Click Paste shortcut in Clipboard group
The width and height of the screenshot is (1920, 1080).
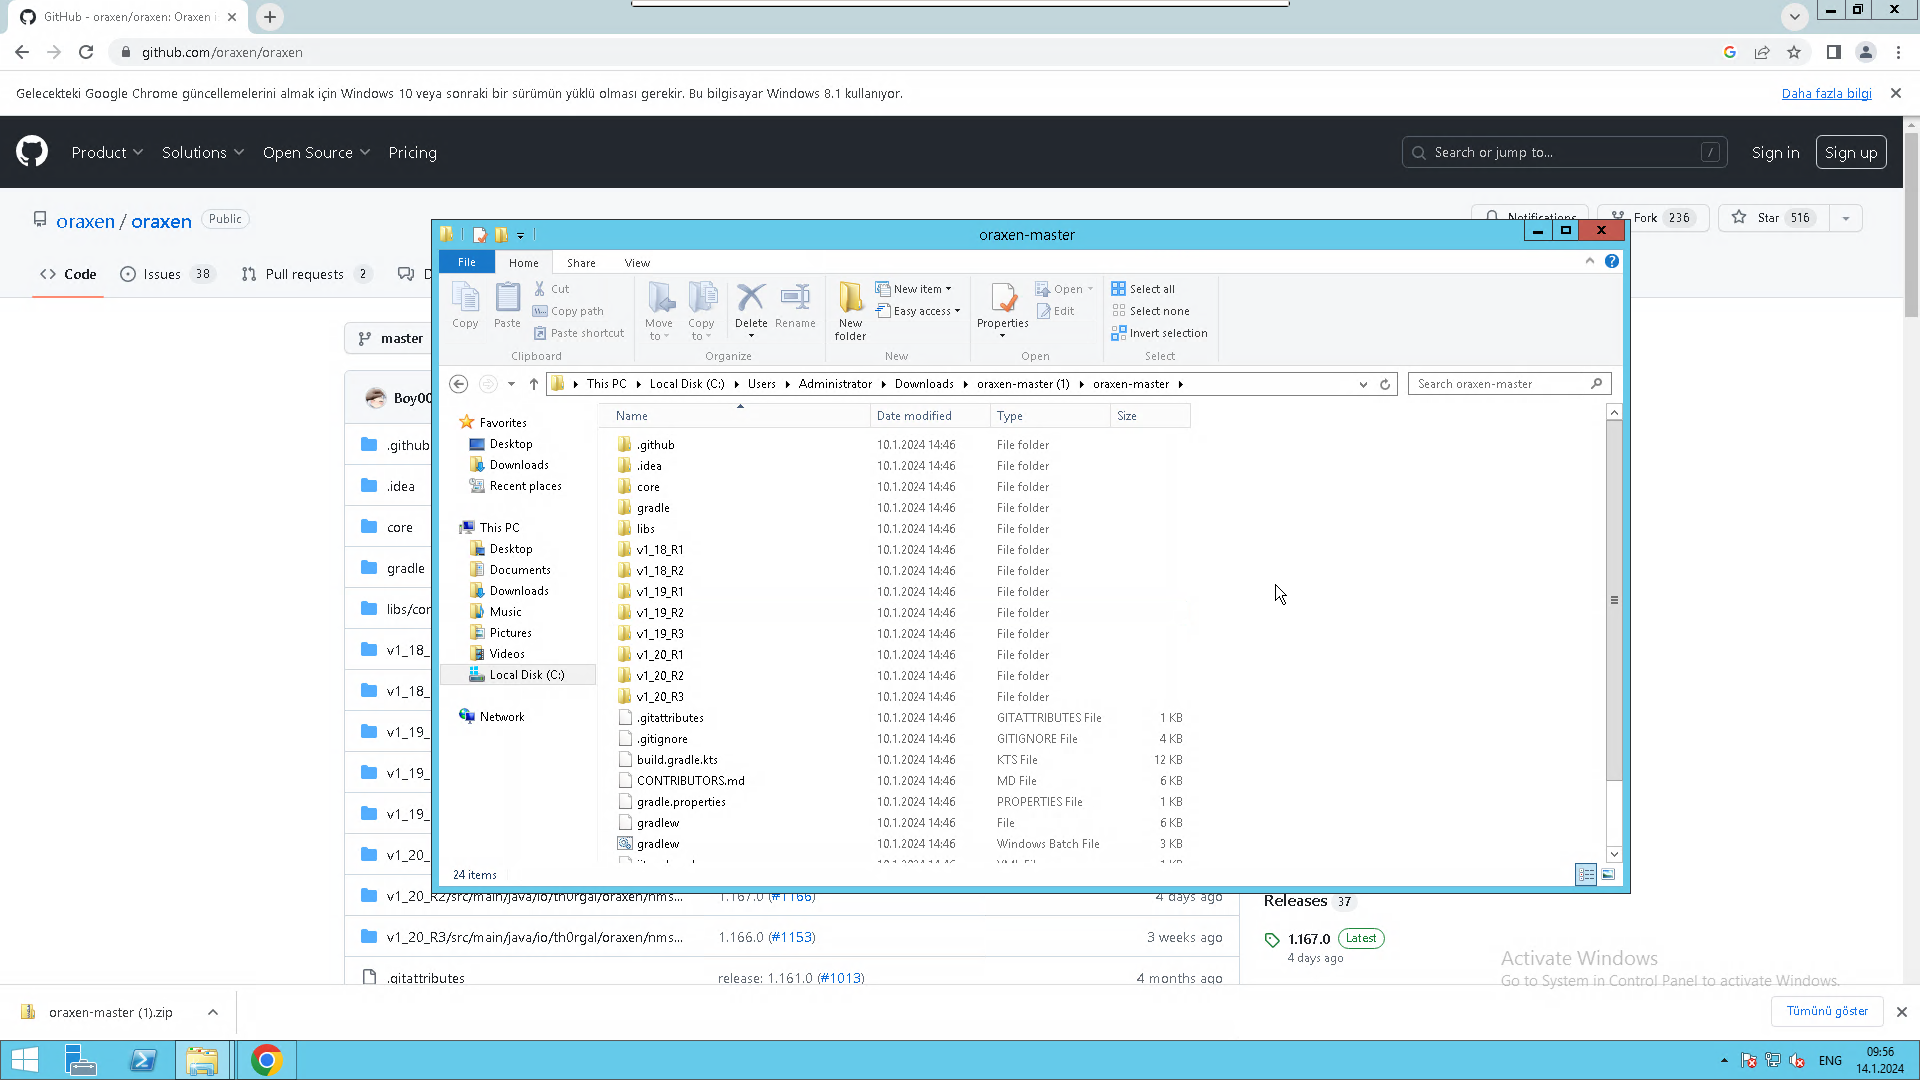pyautogui.click(x=579, y=333)
